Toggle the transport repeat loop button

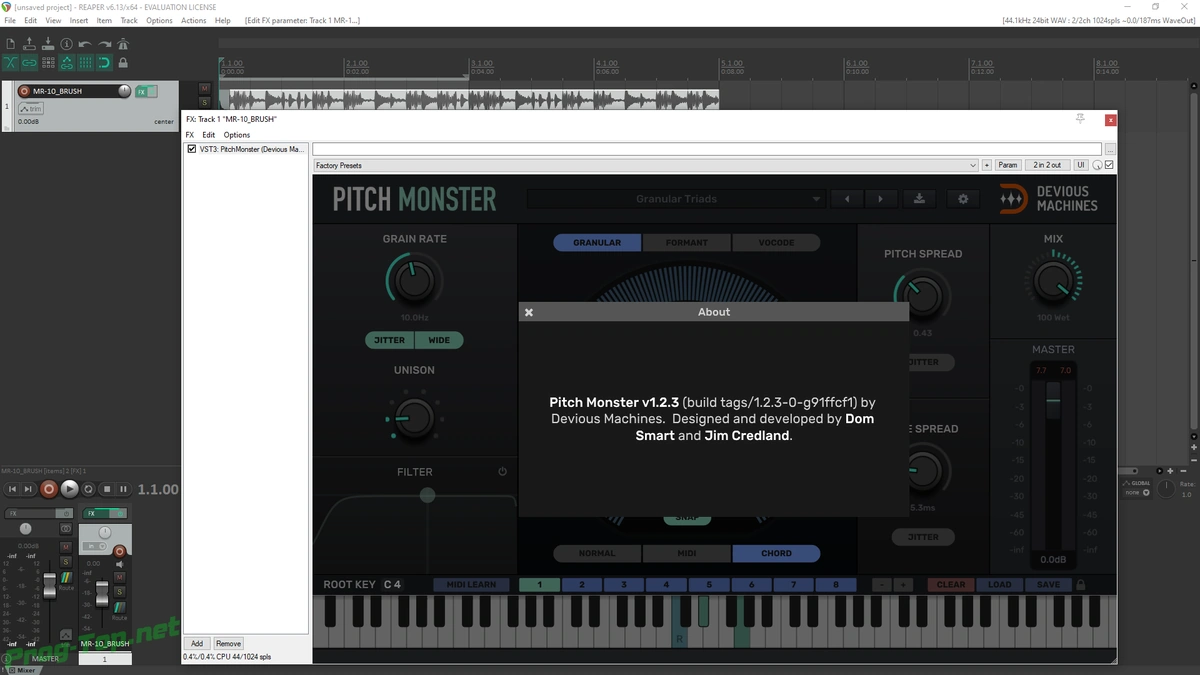[88, 489]
